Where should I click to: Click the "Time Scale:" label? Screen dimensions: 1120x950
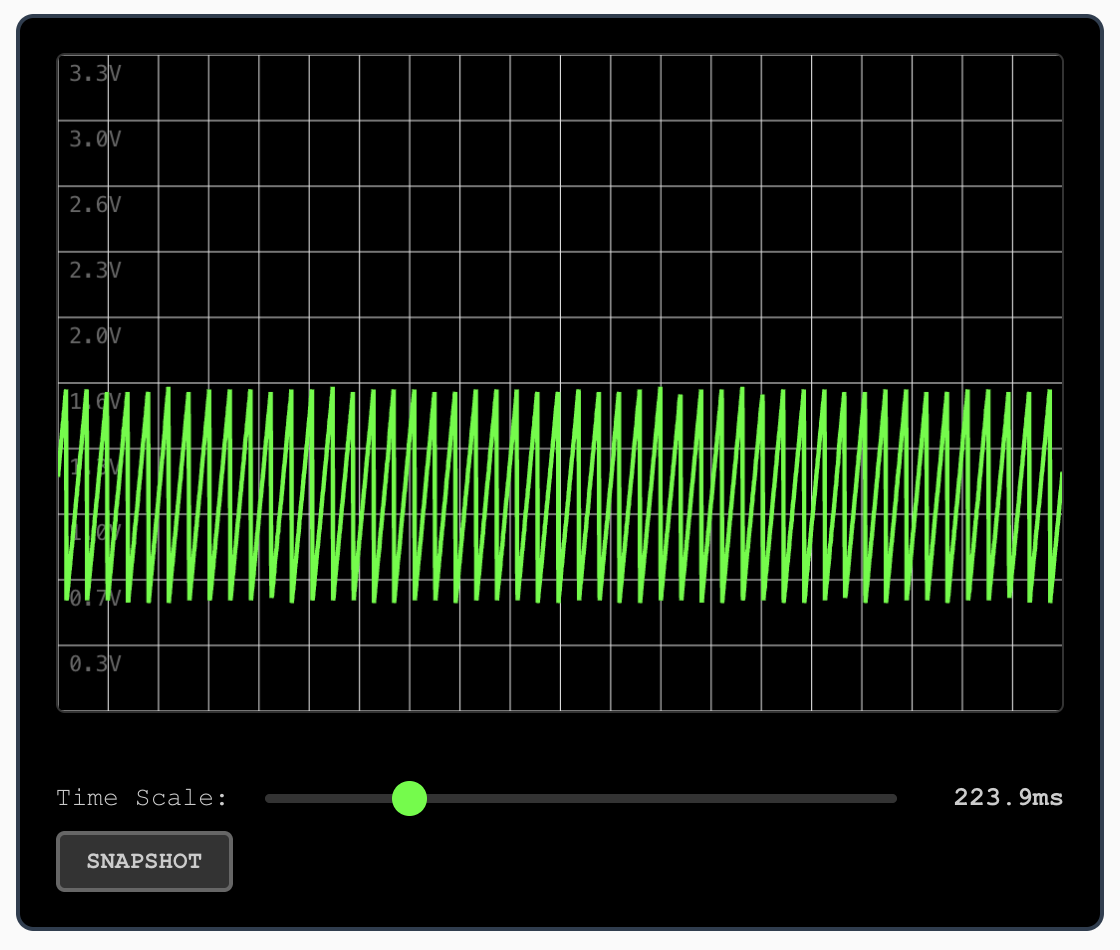click(141, 798)
